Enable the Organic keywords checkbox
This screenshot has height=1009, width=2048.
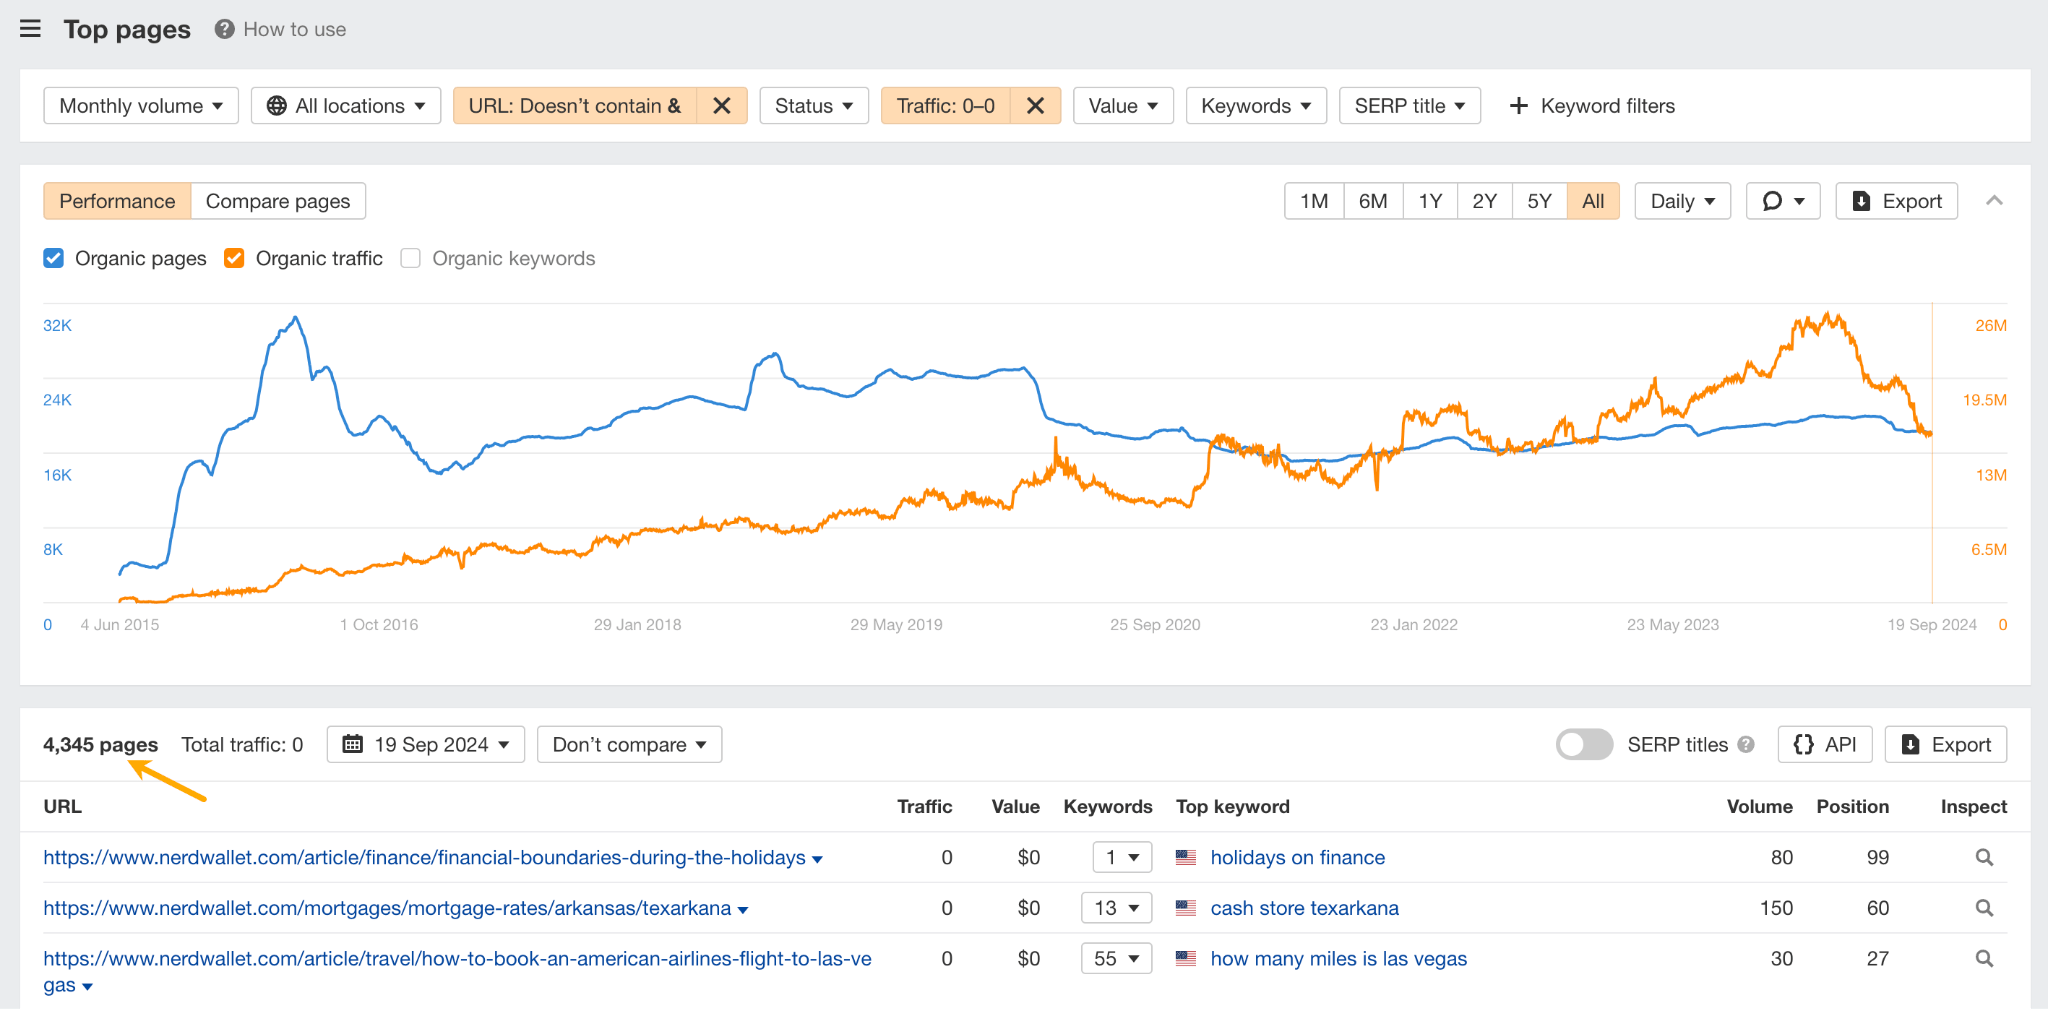pos(410,259)
